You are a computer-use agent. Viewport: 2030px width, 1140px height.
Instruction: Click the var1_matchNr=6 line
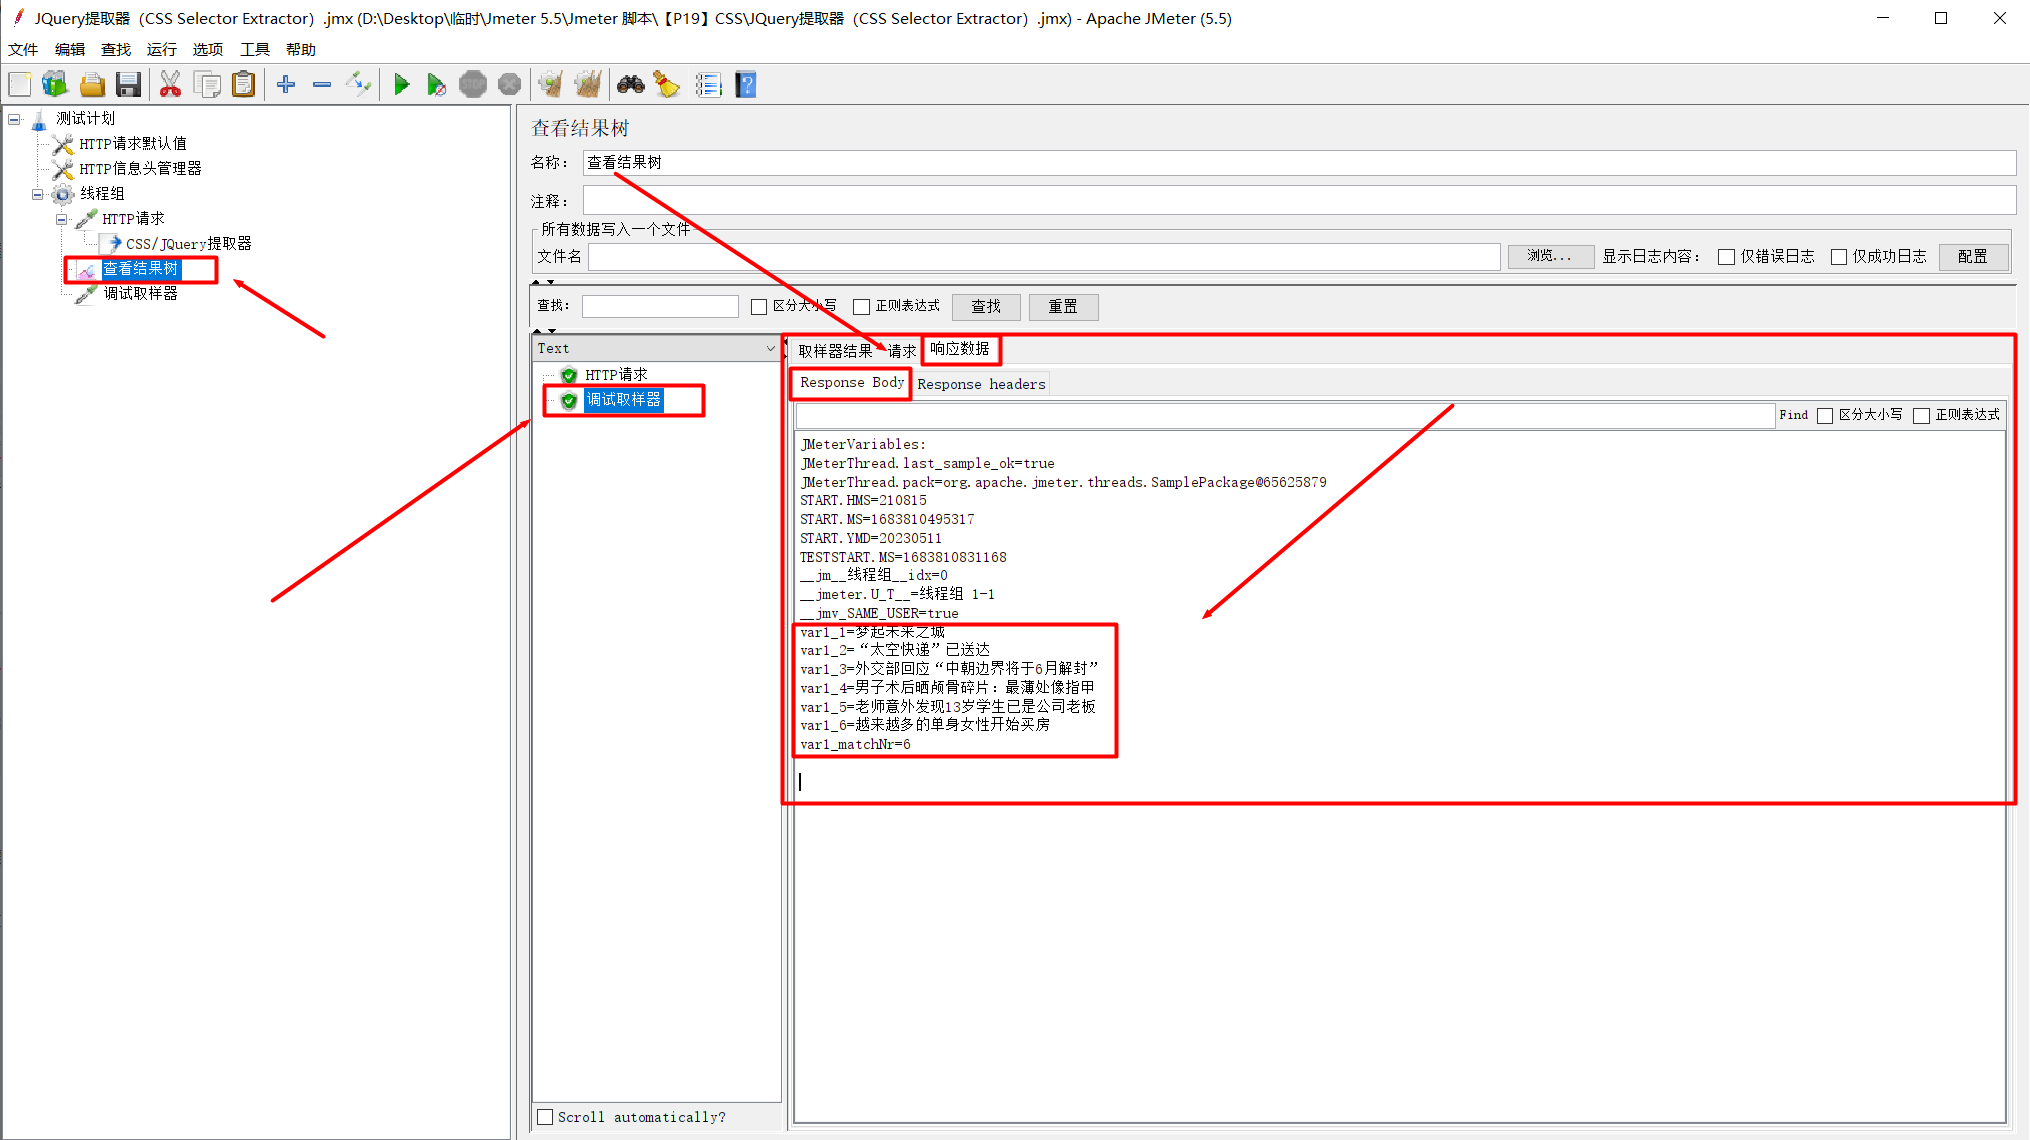855,745
